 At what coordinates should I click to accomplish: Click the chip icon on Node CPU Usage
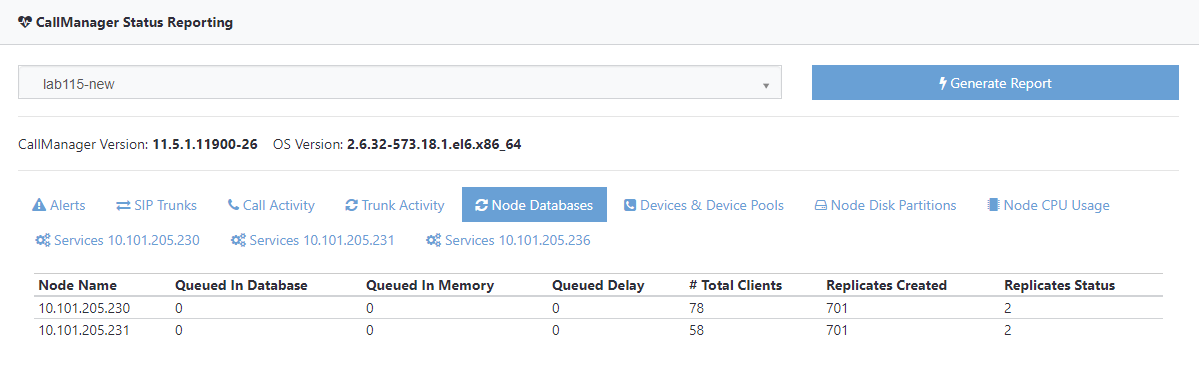pos(993,205)
